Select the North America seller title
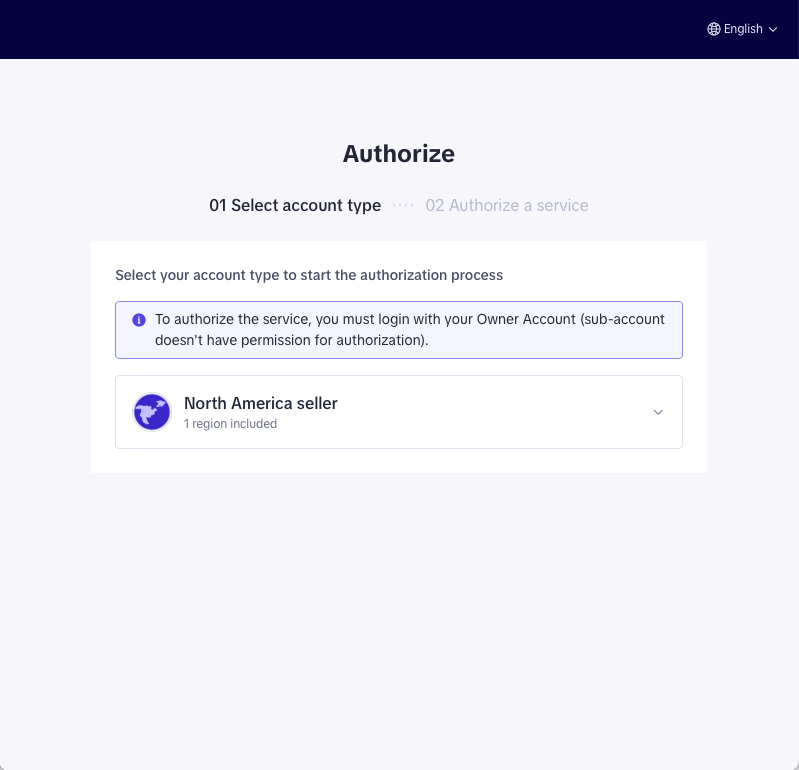The height and width of the screenshot is (770, 799). [260, 403]
